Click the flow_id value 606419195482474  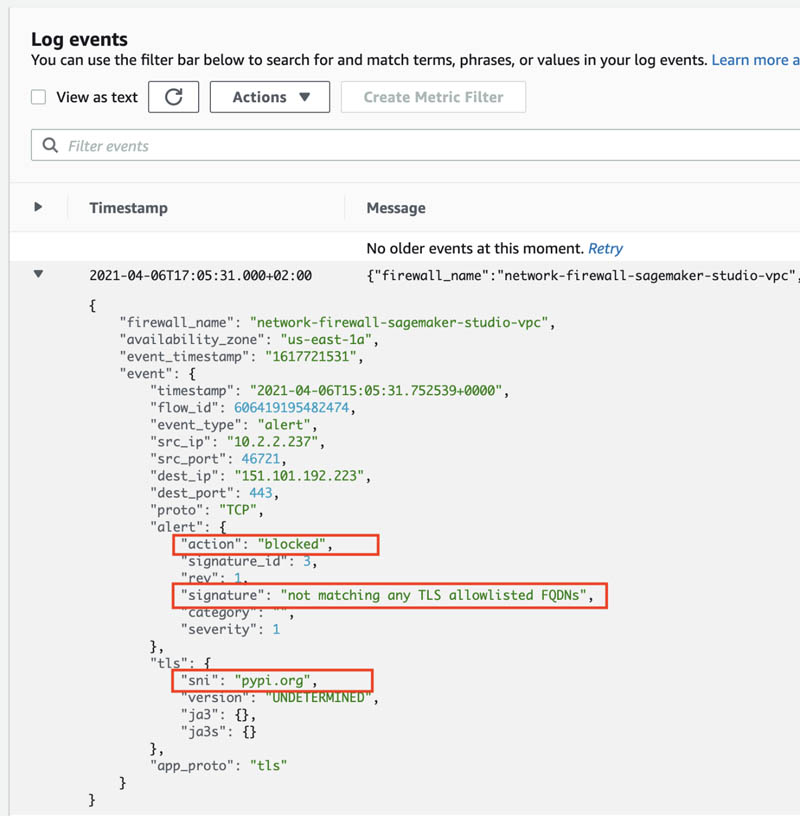click(291, 407)
